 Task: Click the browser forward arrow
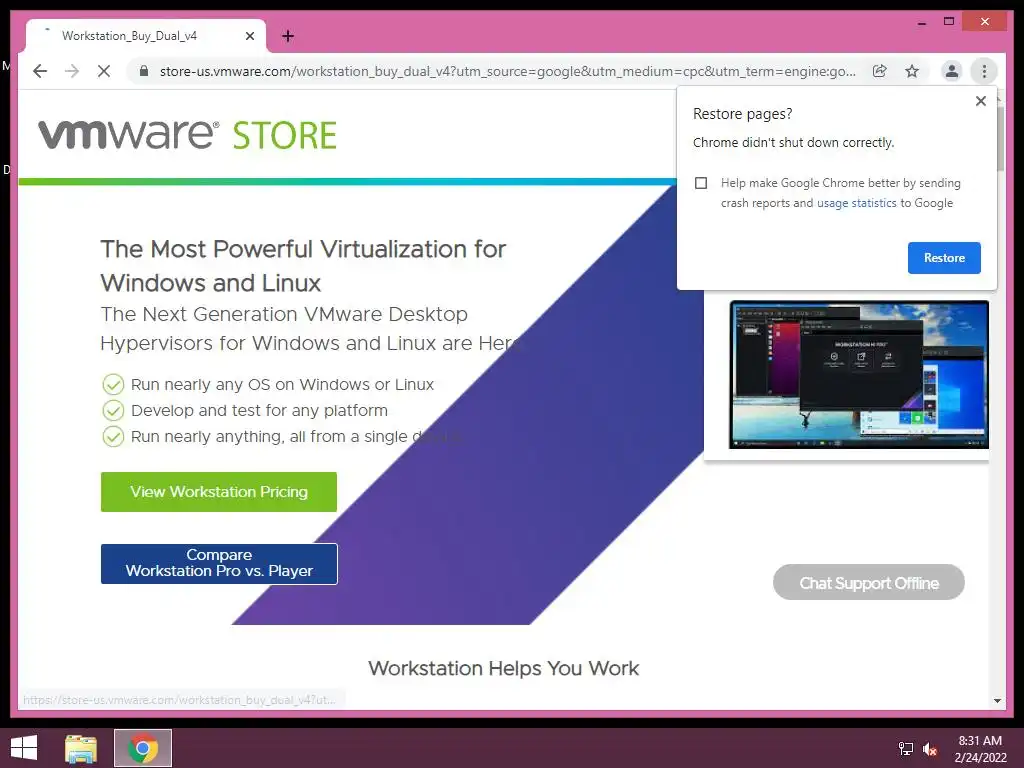72,71
